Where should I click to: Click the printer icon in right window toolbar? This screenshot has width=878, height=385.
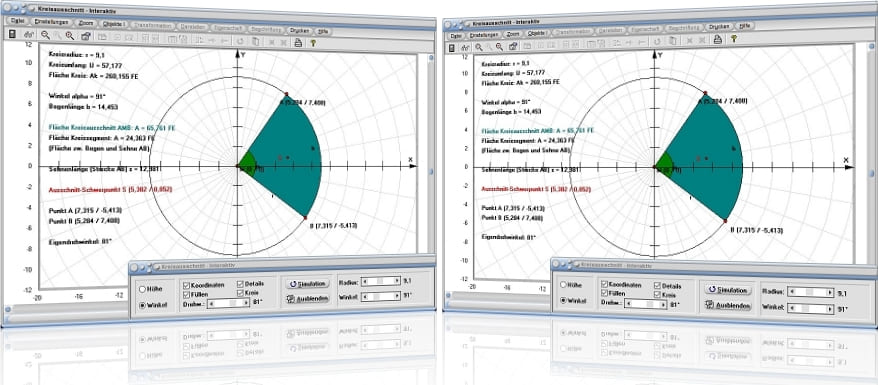click(717, 39)
